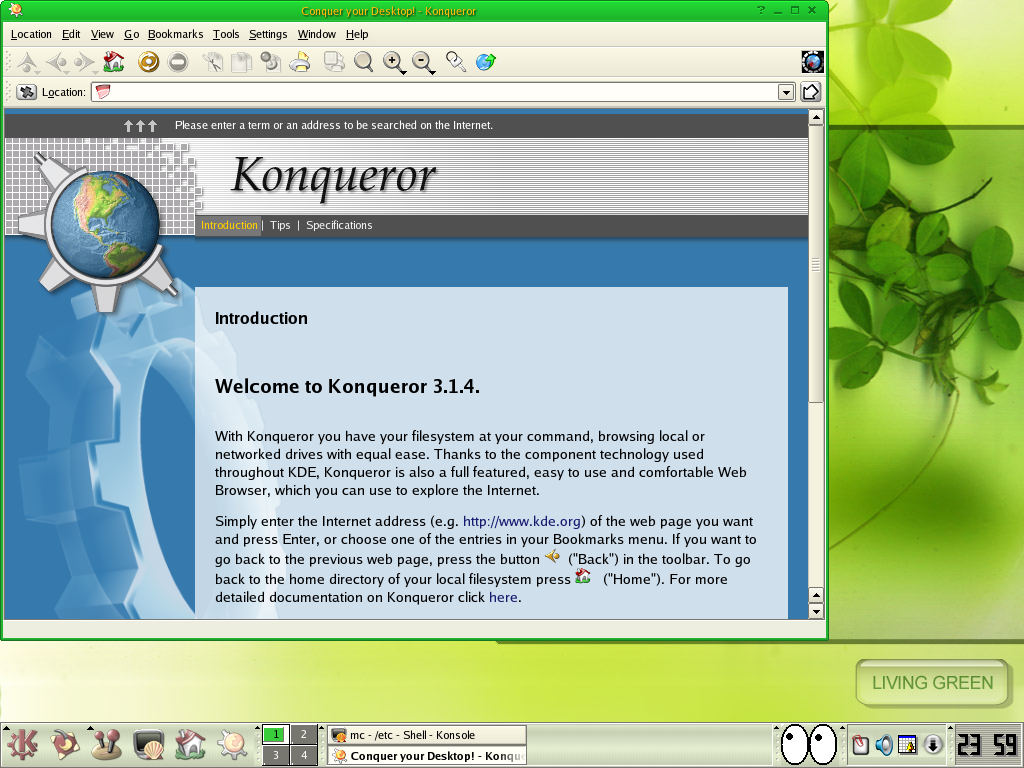Clear the location bar with the eraser button

pyautogui.click(x=26, y=92)
